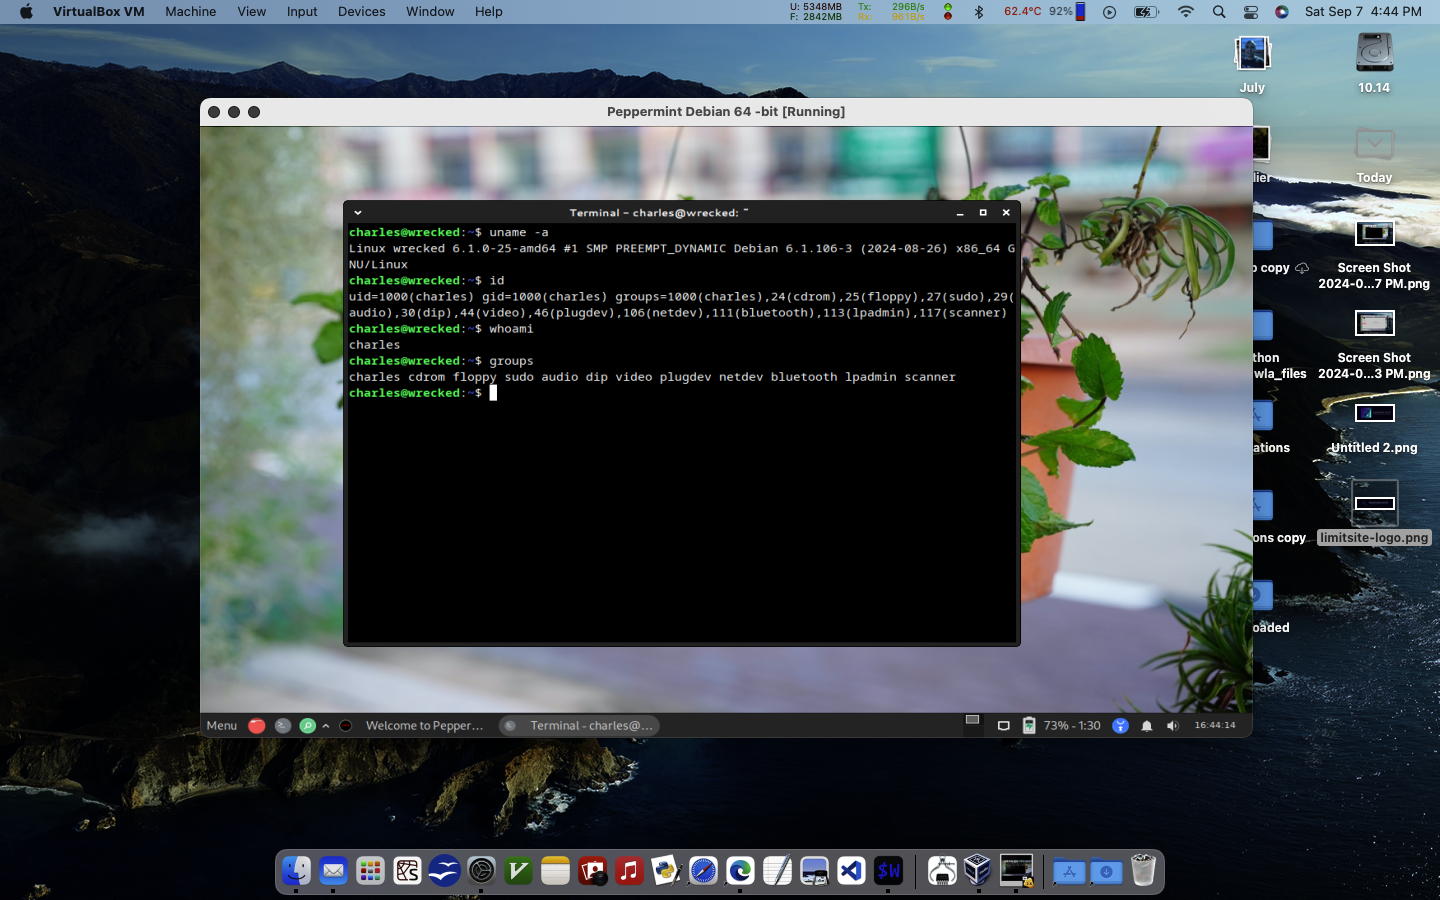Viewport: 1440px width, 900px height.
Task: Click the green search launcher in the panel
Action: coord(308,726)
